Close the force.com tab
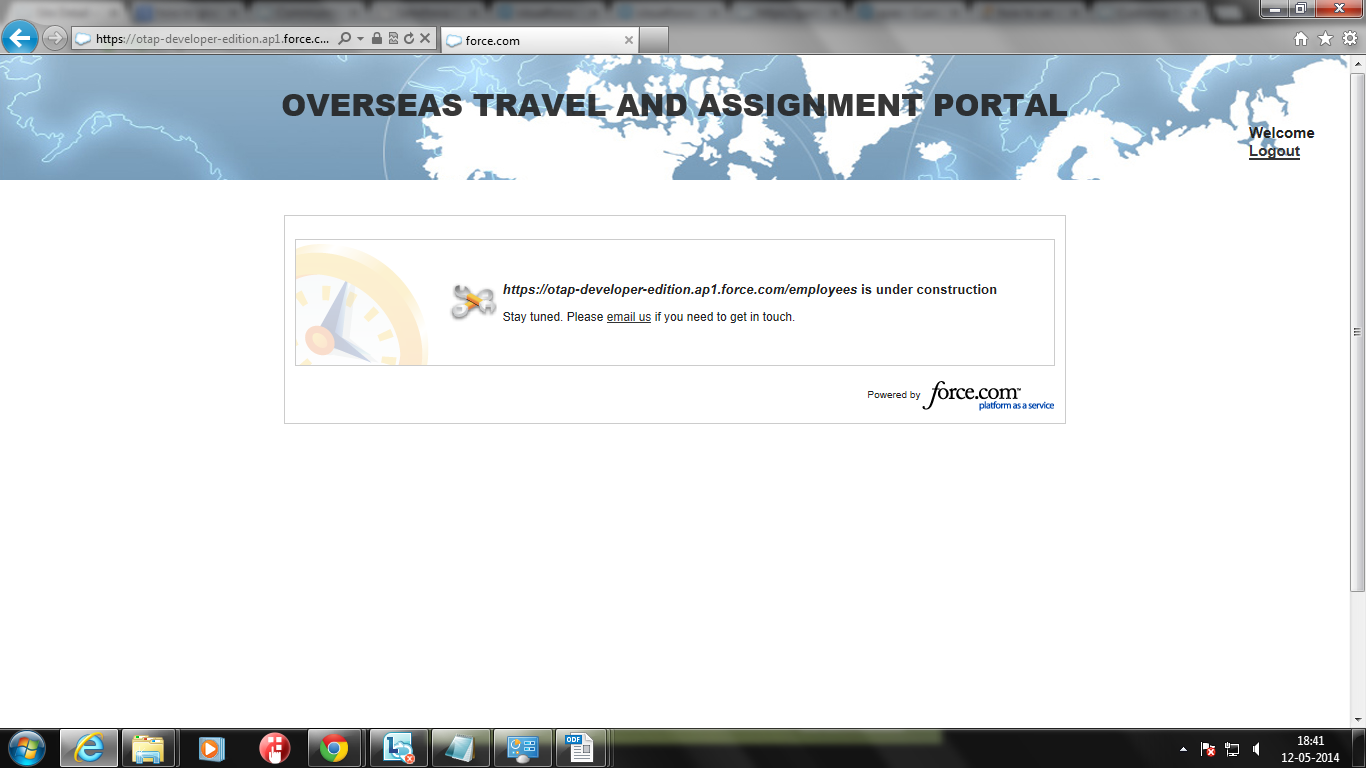1366x768 pixels. tap(629, 40)
